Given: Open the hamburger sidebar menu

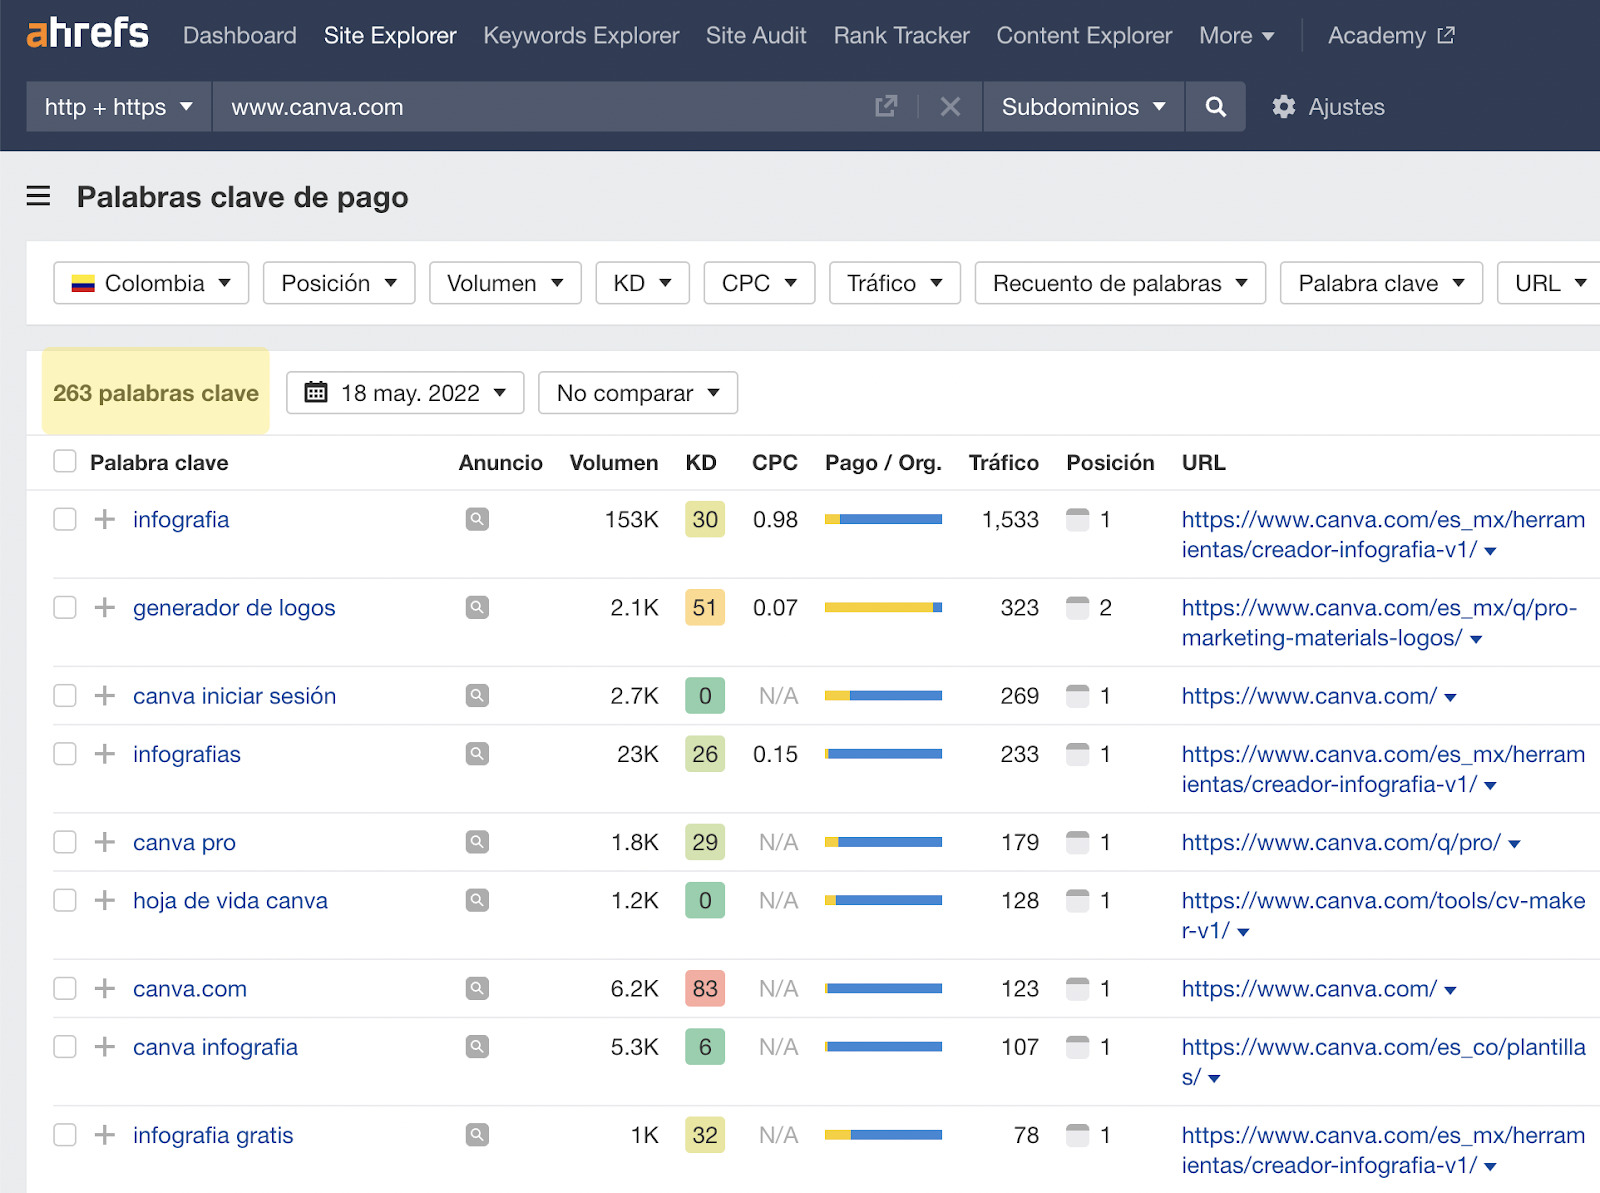Looking at the screenshot, I should pos(38,196).
